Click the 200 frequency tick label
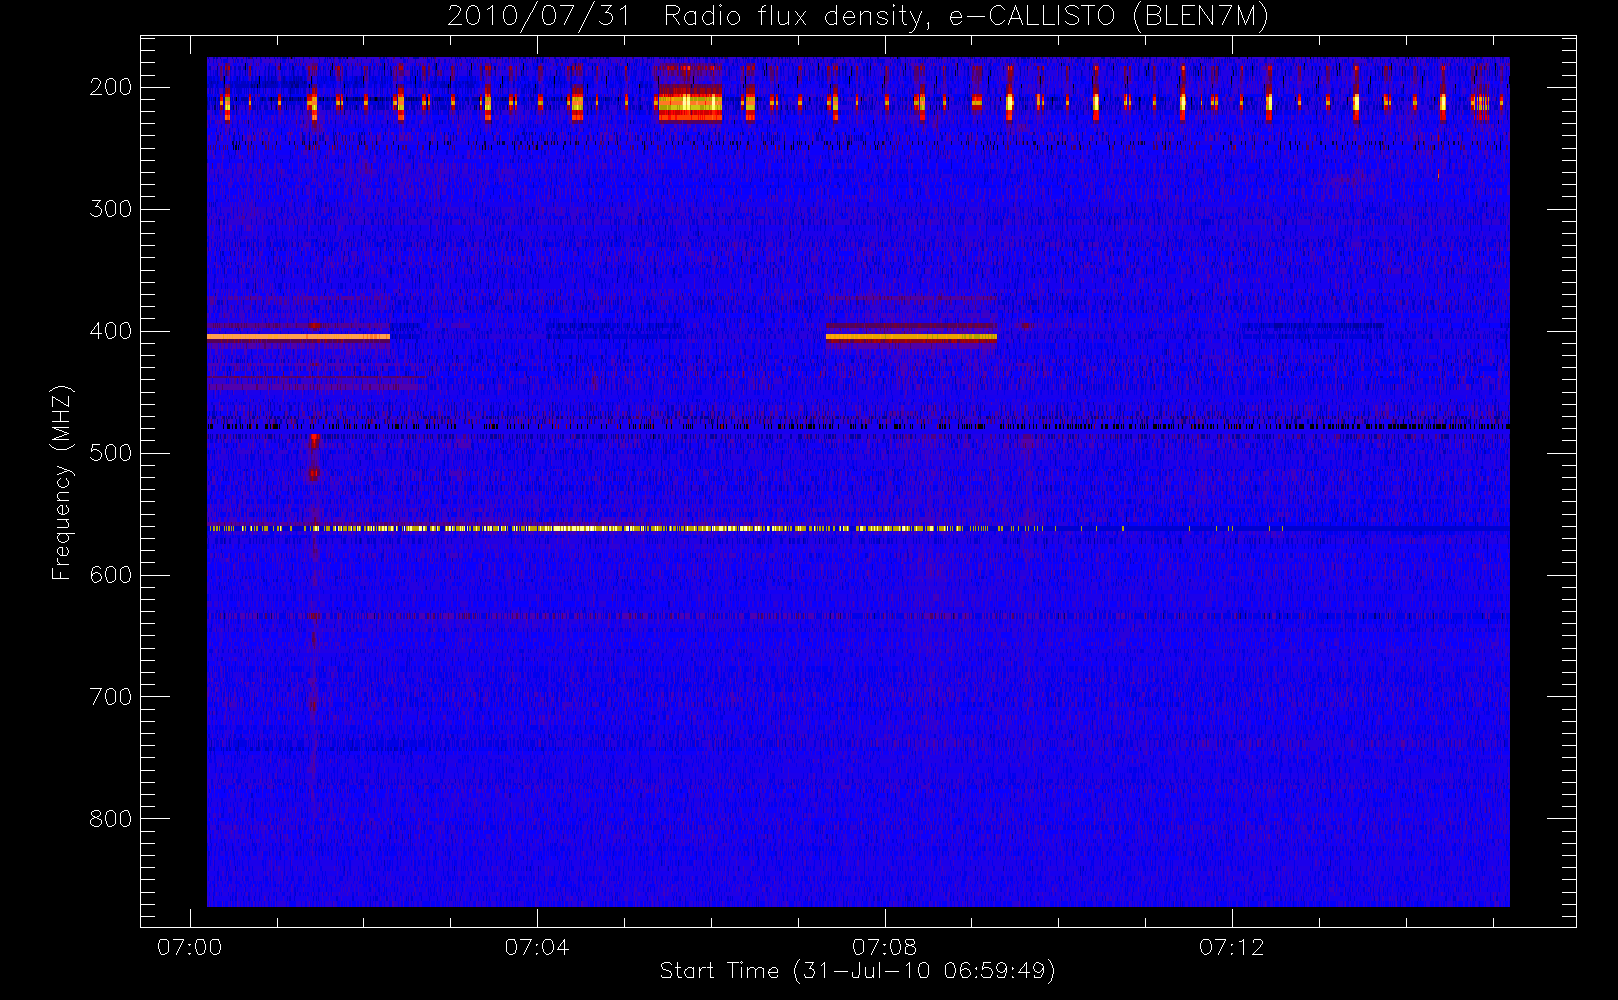Screen dimensions: 1618x1000 (x=111, y=87)
